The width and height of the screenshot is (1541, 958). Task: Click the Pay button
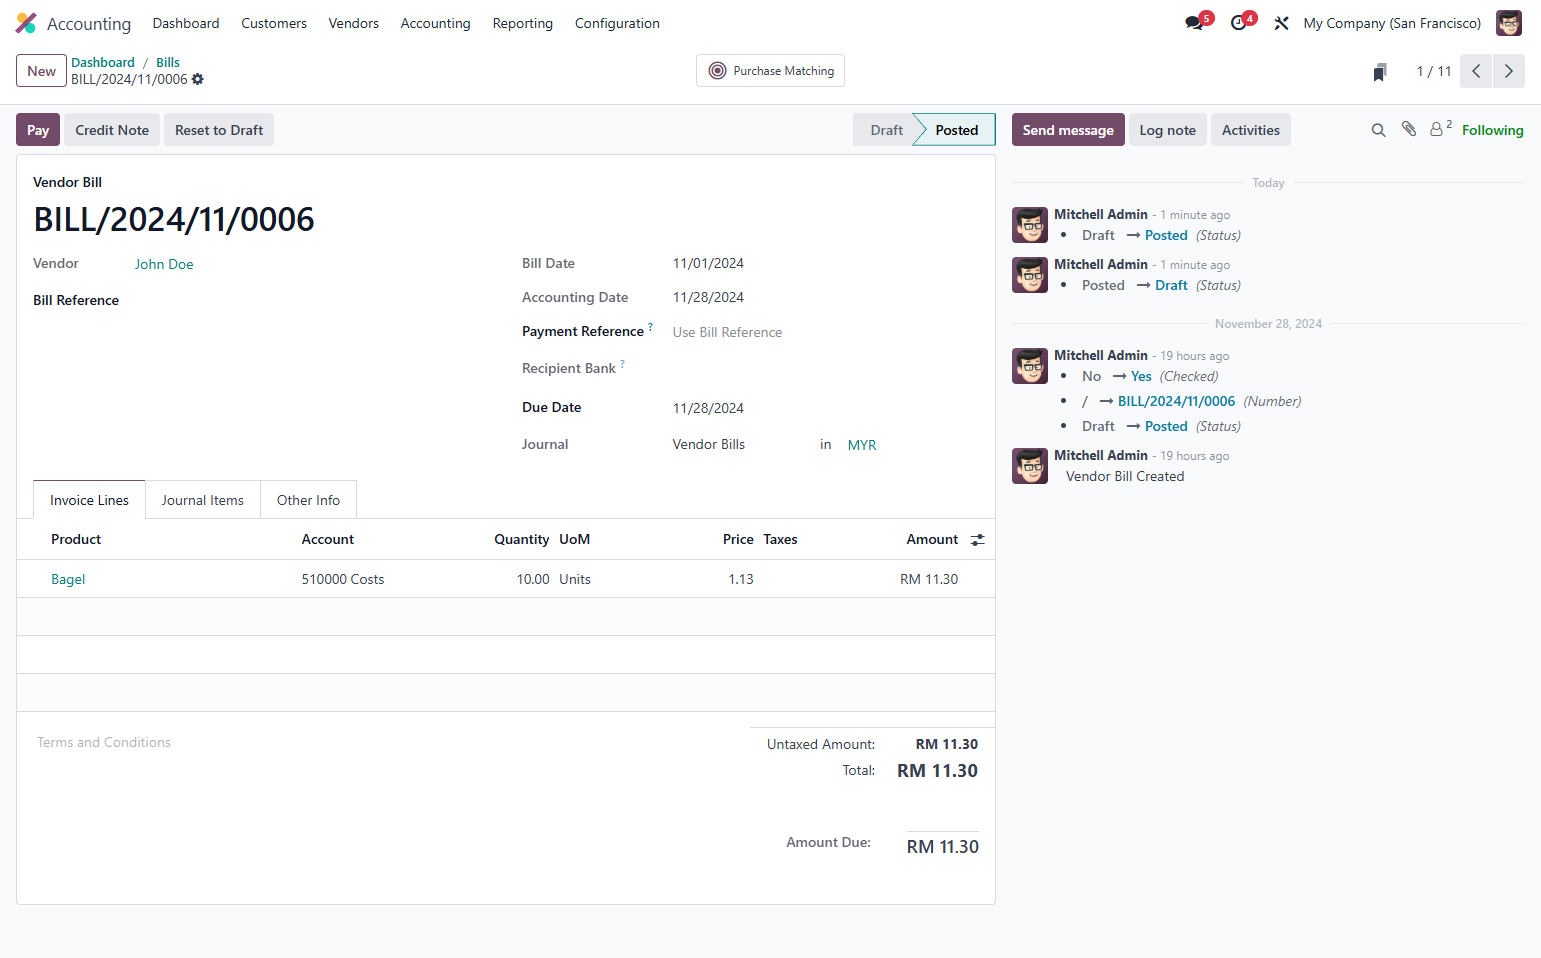38,130
